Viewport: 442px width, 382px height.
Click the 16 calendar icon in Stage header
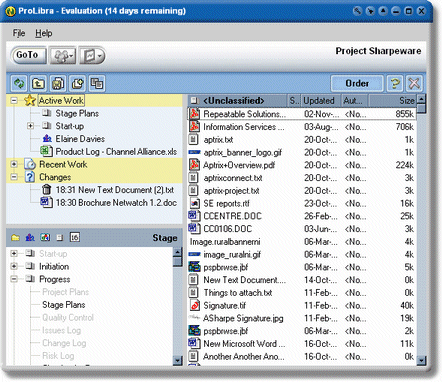coord(74,237)
